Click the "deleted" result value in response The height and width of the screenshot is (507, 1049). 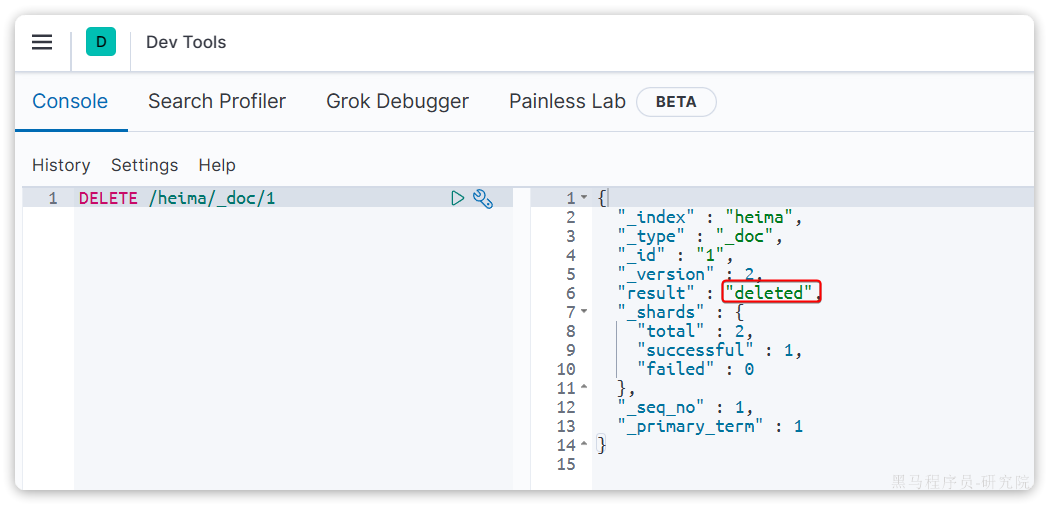(770, 293)
